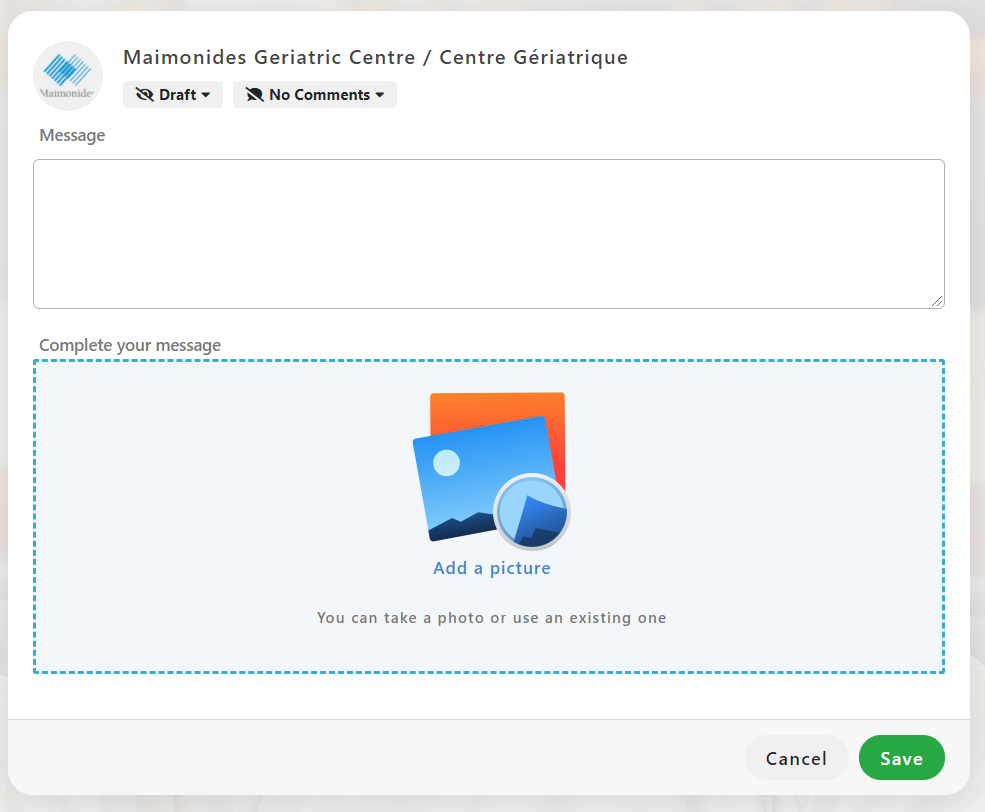Click the Maimonides Geriatric Centre title
Image resolution: width=985 pixels, height=812 pixels.
375,57
